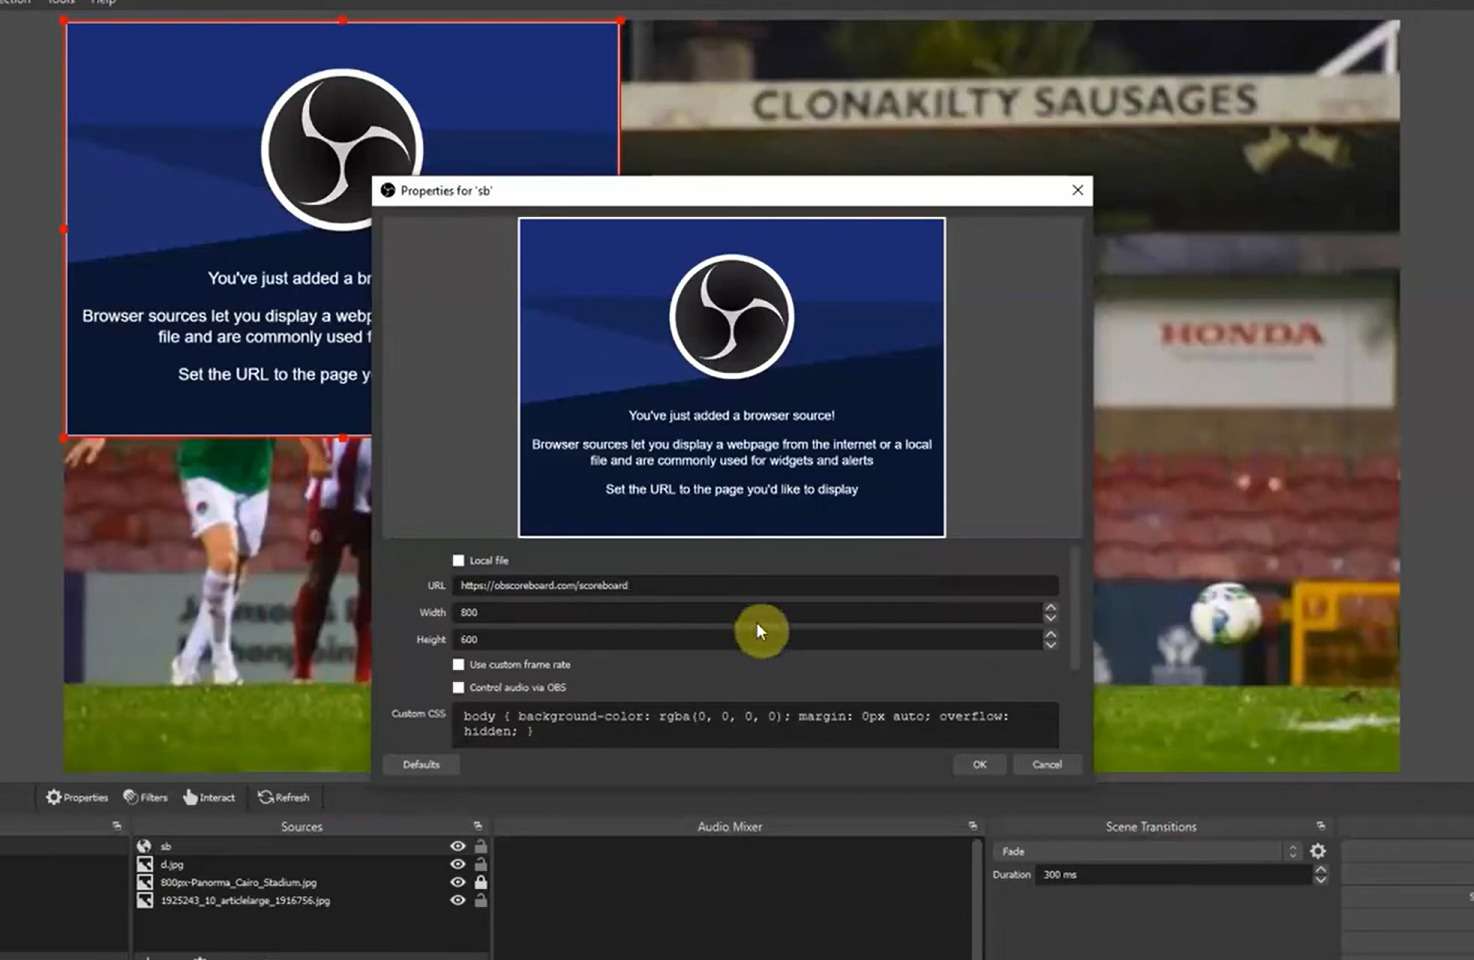Click the Custom CSS text box

coord(755,724)
